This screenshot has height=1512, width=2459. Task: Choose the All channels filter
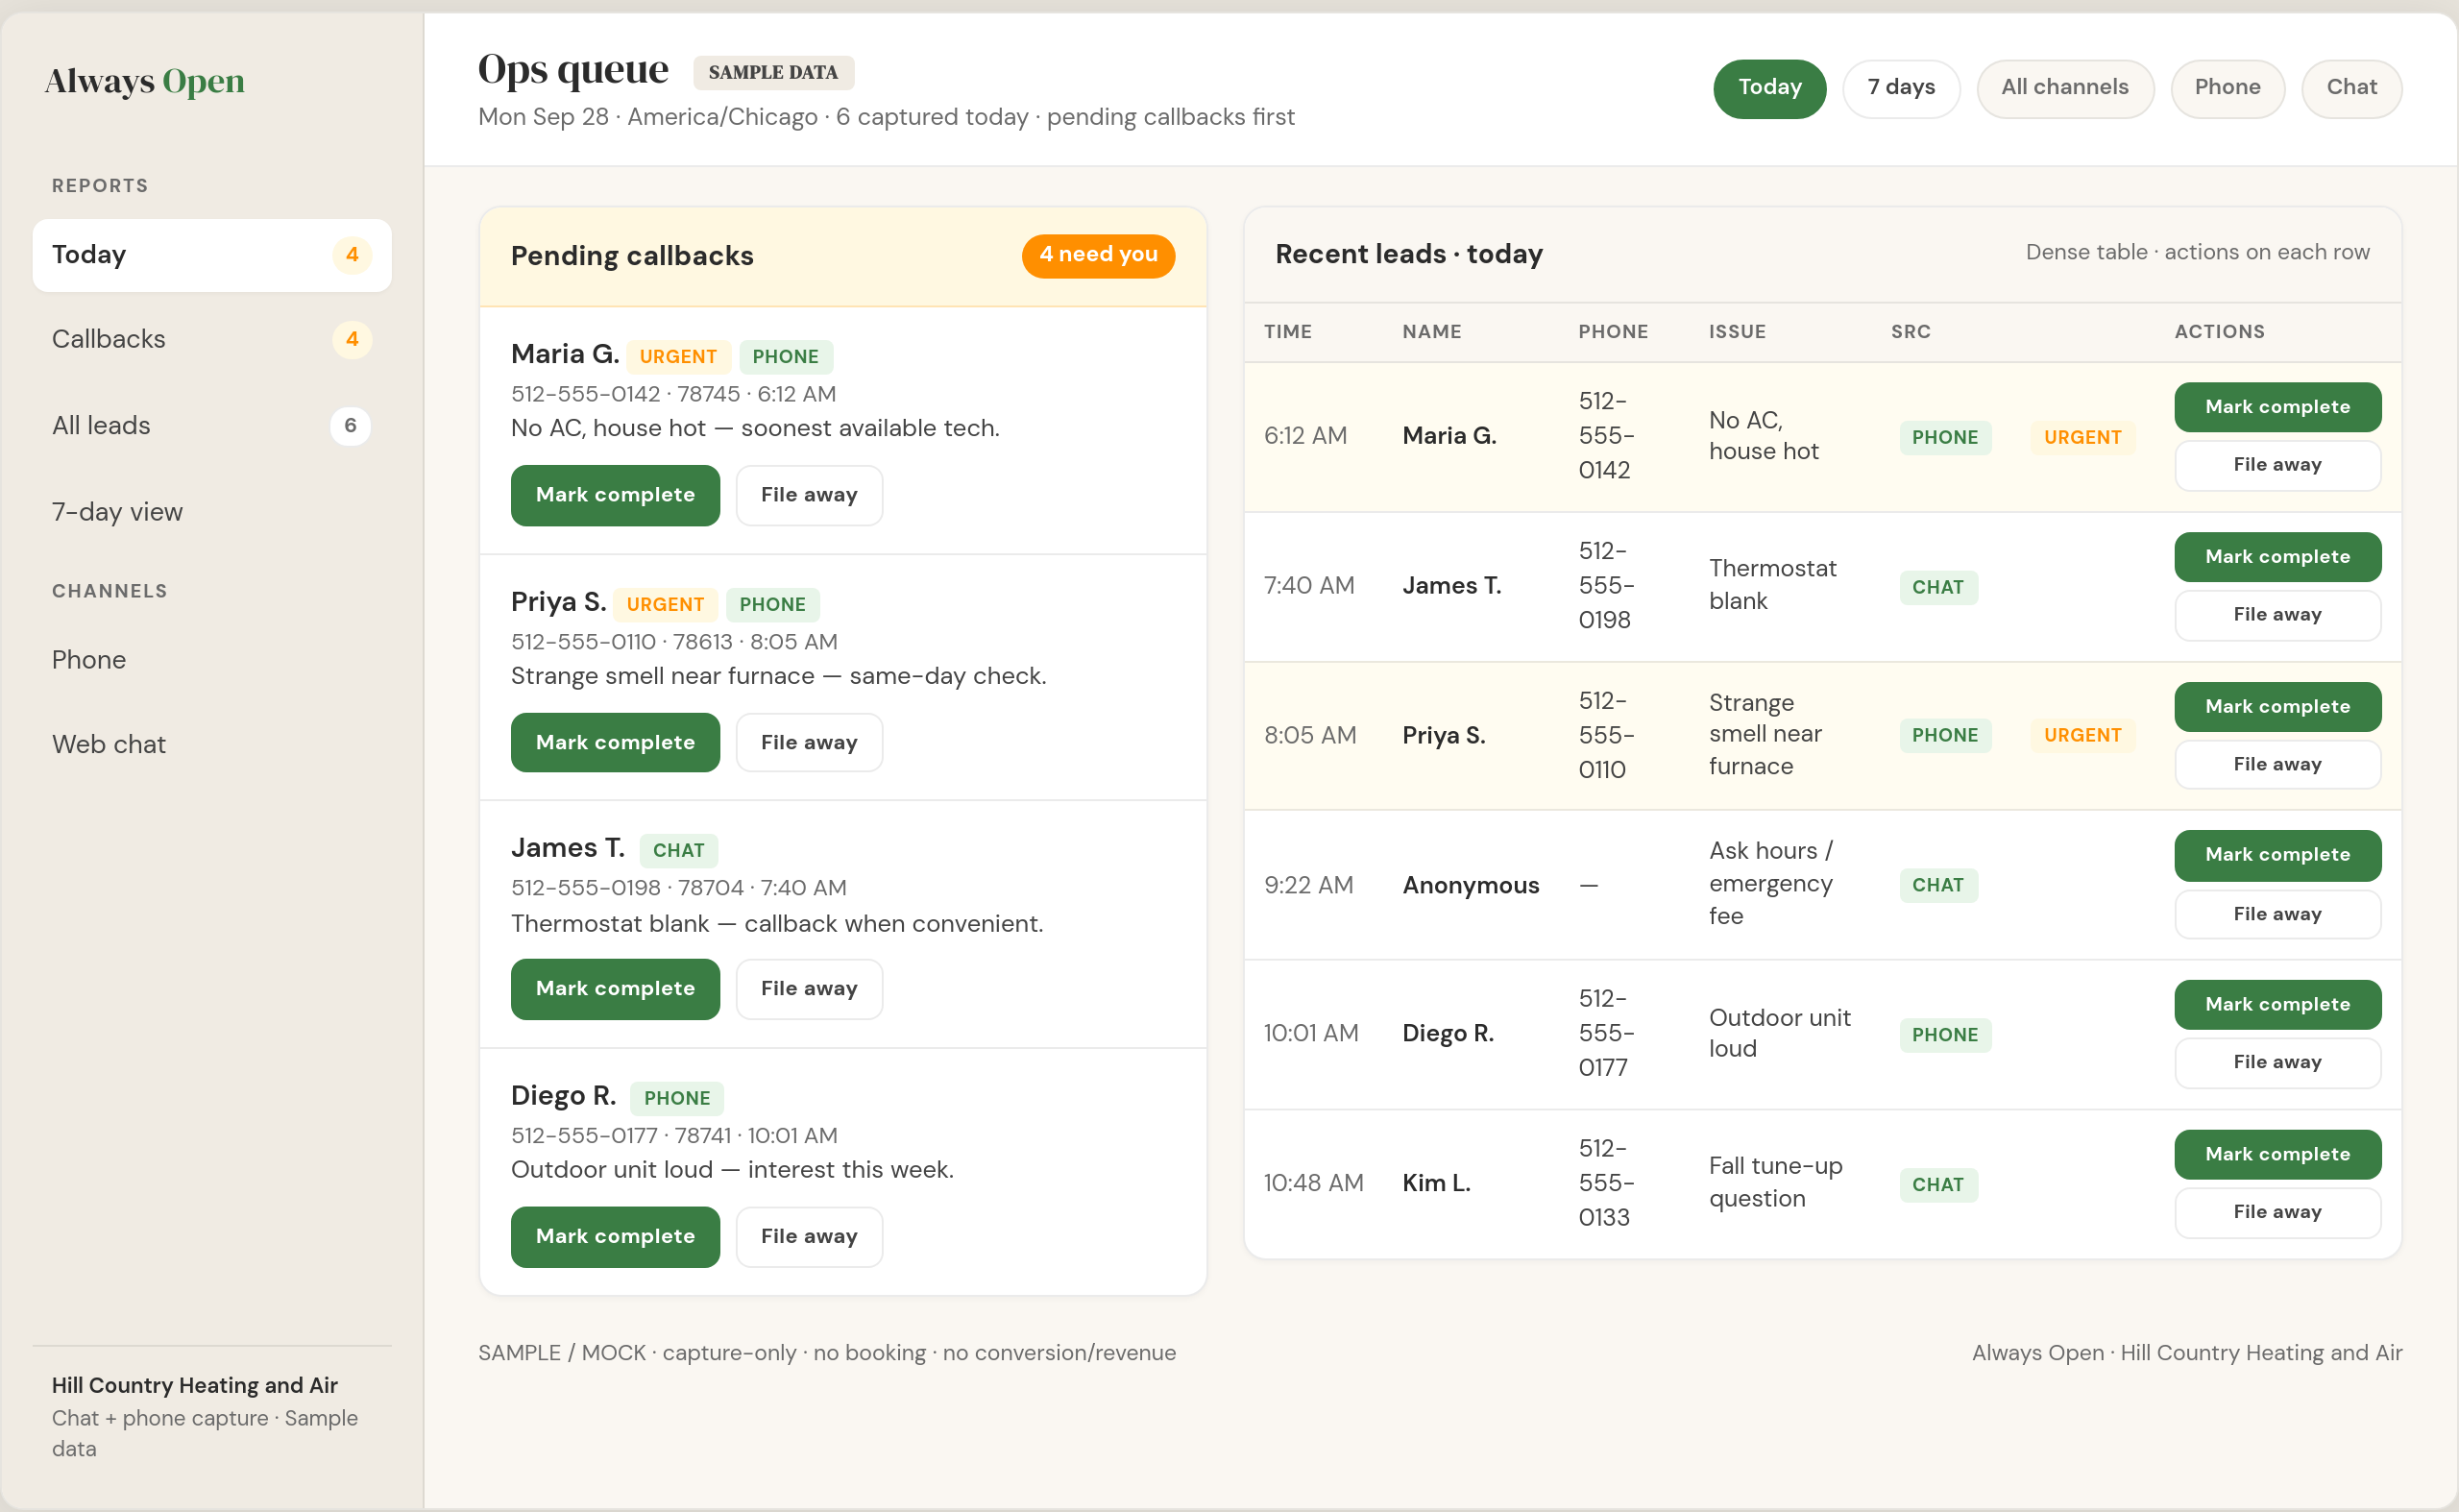2065,88
